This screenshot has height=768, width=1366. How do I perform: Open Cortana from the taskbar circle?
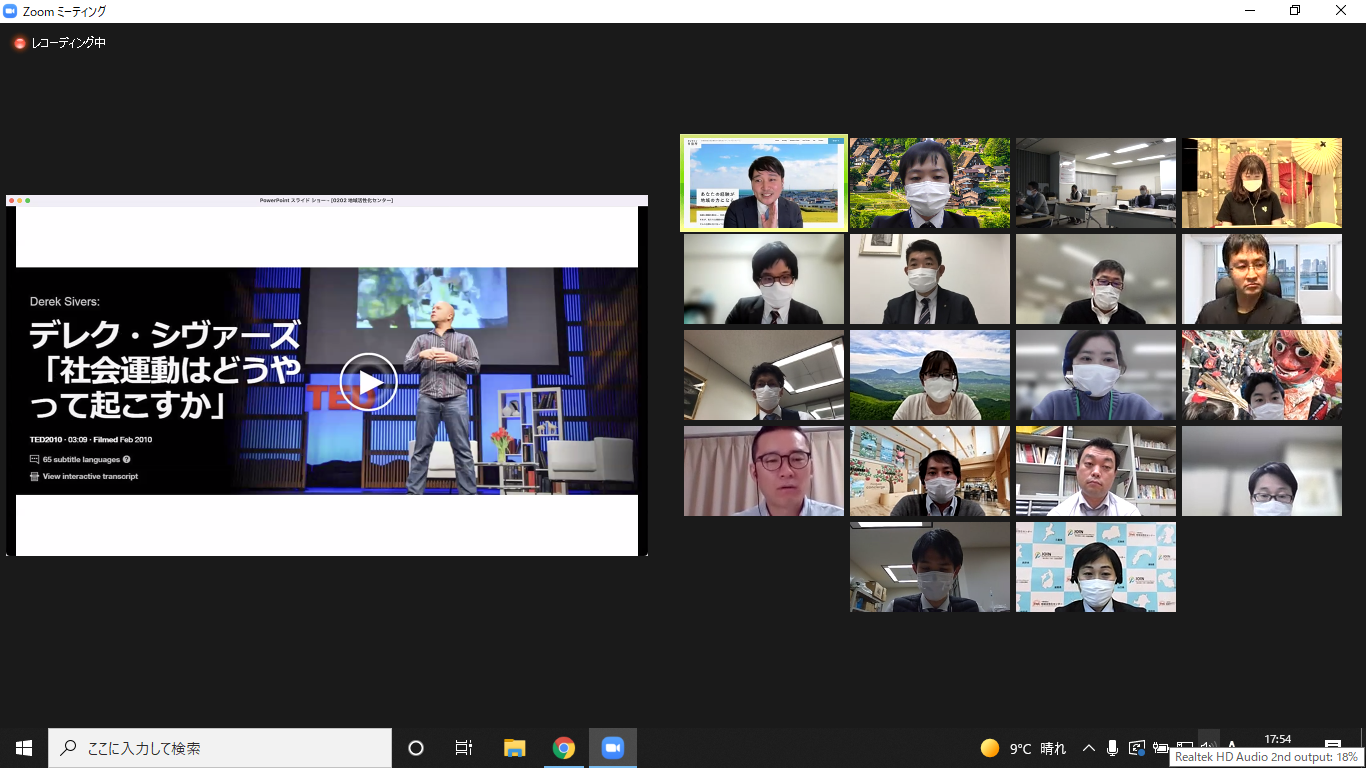point(416,748)
